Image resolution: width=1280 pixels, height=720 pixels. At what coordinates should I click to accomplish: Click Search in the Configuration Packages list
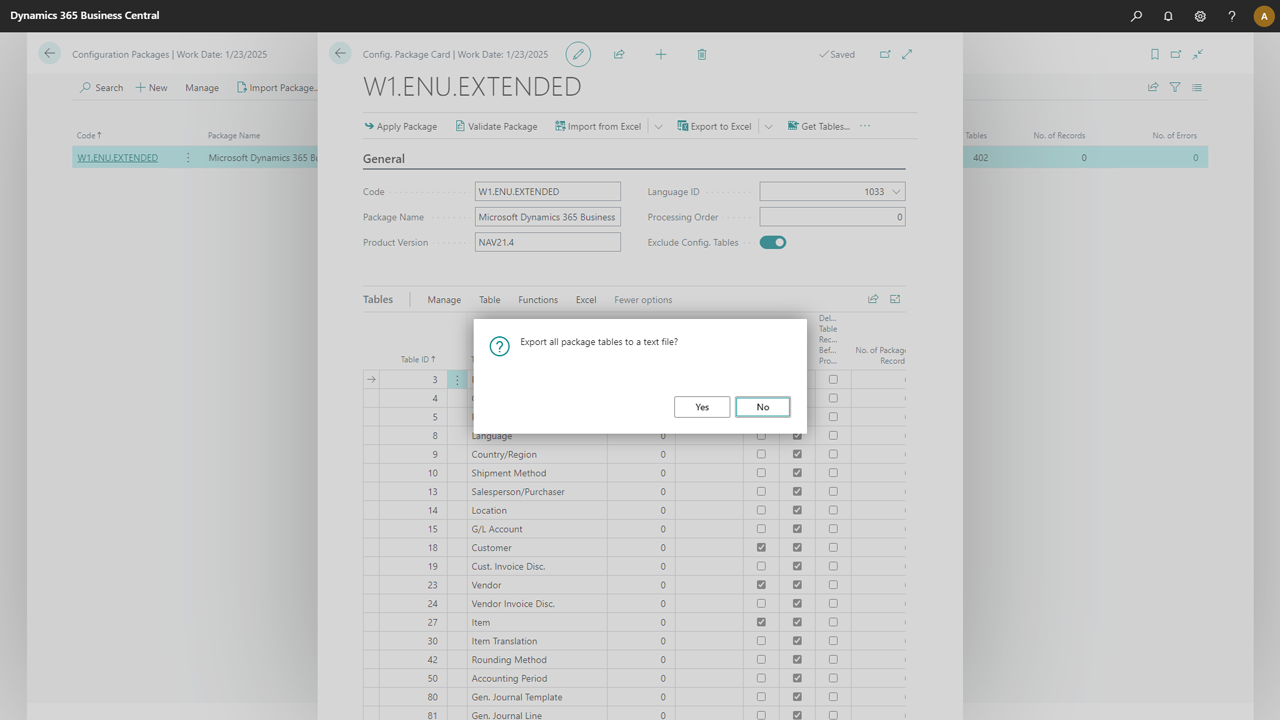[x=101, y=88]
